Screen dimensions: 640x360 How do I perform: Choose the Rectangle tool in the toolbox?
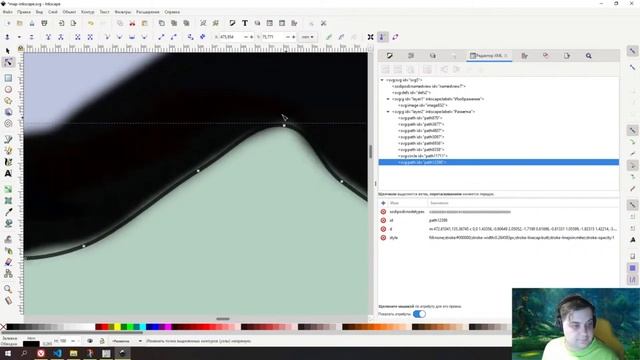coord(8,78)
